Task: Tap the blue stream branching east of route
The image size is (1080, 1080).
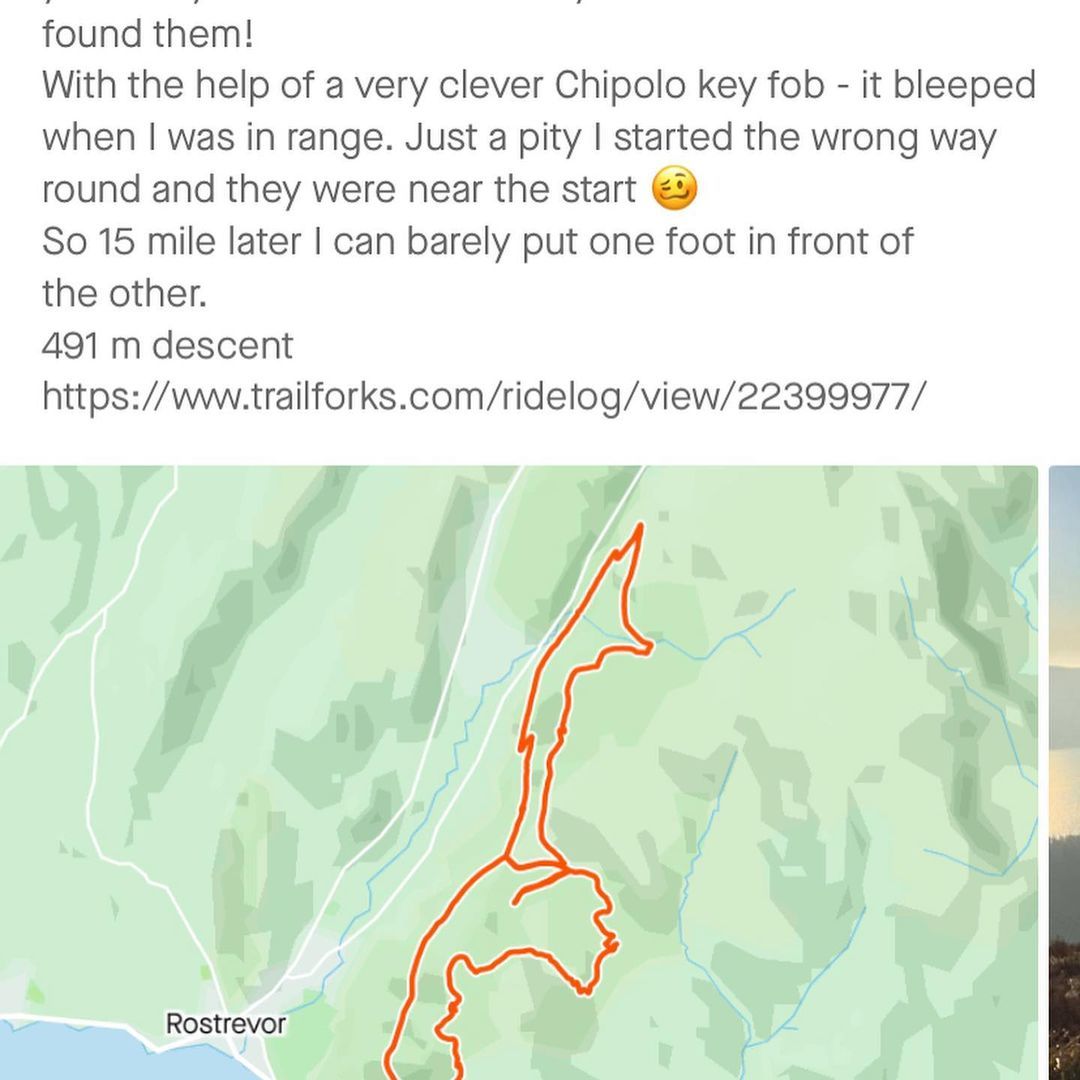Action: pos(740,632)
